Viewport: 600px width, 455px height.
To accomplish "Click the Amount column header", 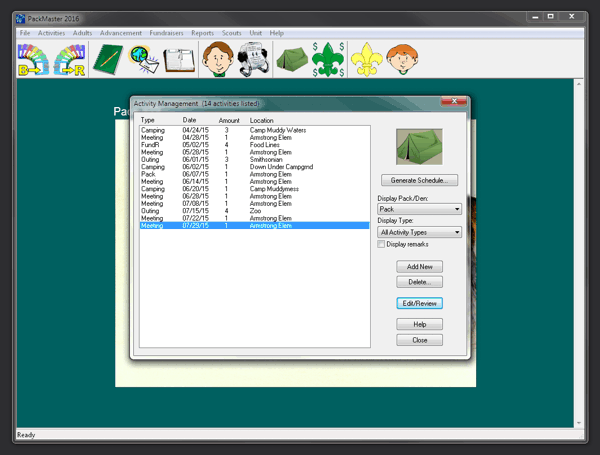I will (x=229, y=120).
